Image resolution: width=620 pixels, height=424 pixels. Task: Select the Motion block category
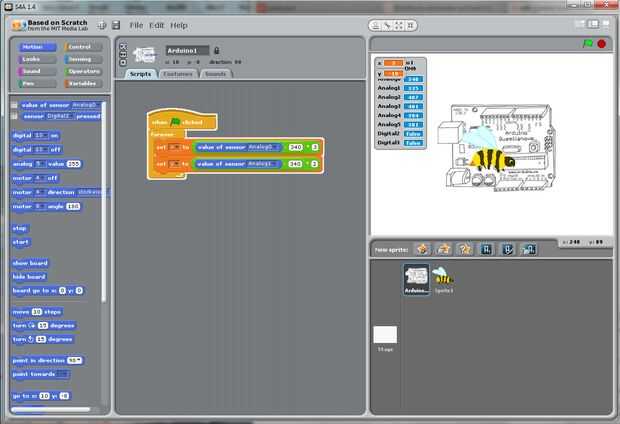point(37,47)
